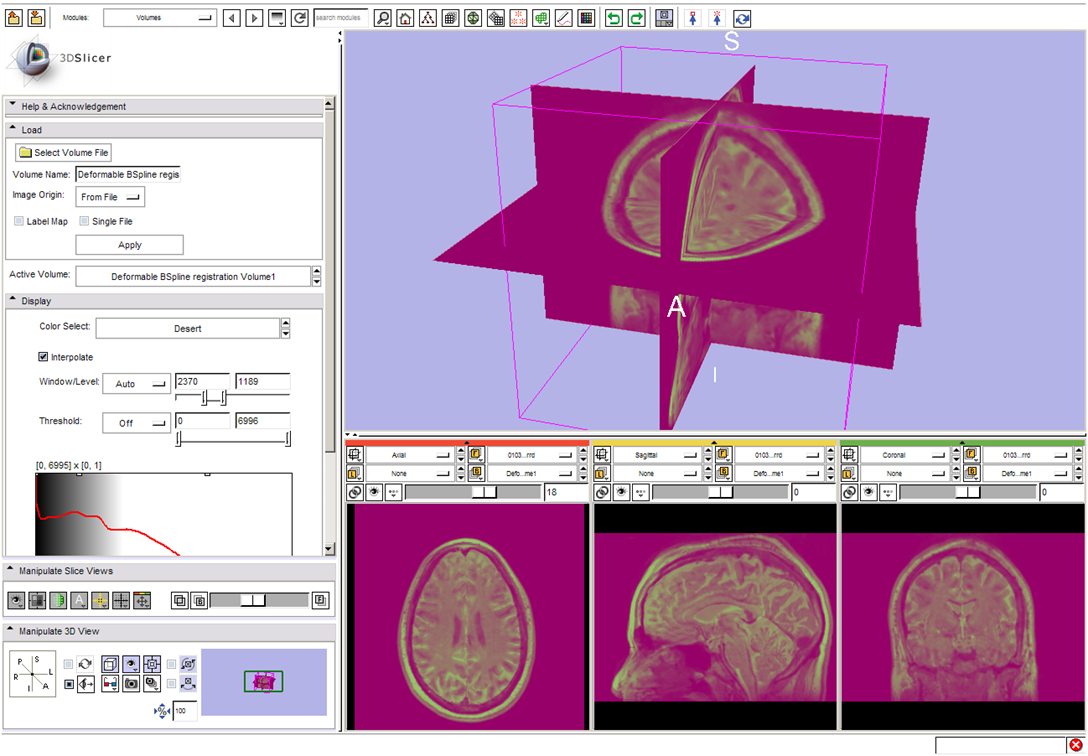Image resolution: width=1088 pixels, height=756 pixels.
Task: Click the Select Volume File button
Action: [64, 153]
